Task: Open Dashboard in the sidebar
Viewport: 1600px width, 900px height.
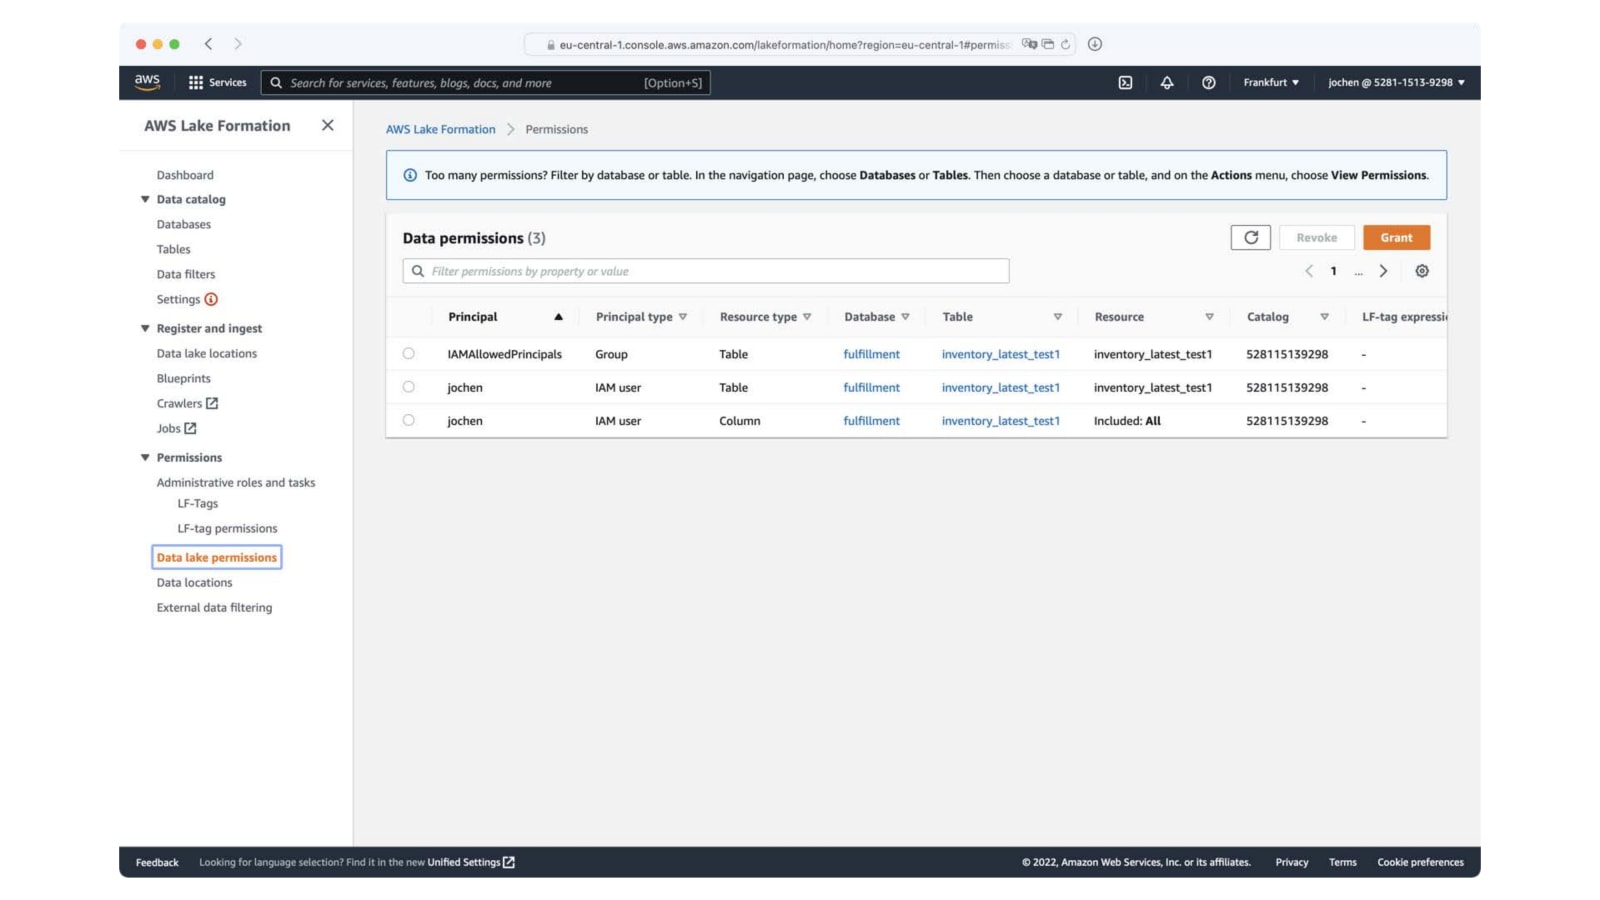Action: (x=185, y=175)
